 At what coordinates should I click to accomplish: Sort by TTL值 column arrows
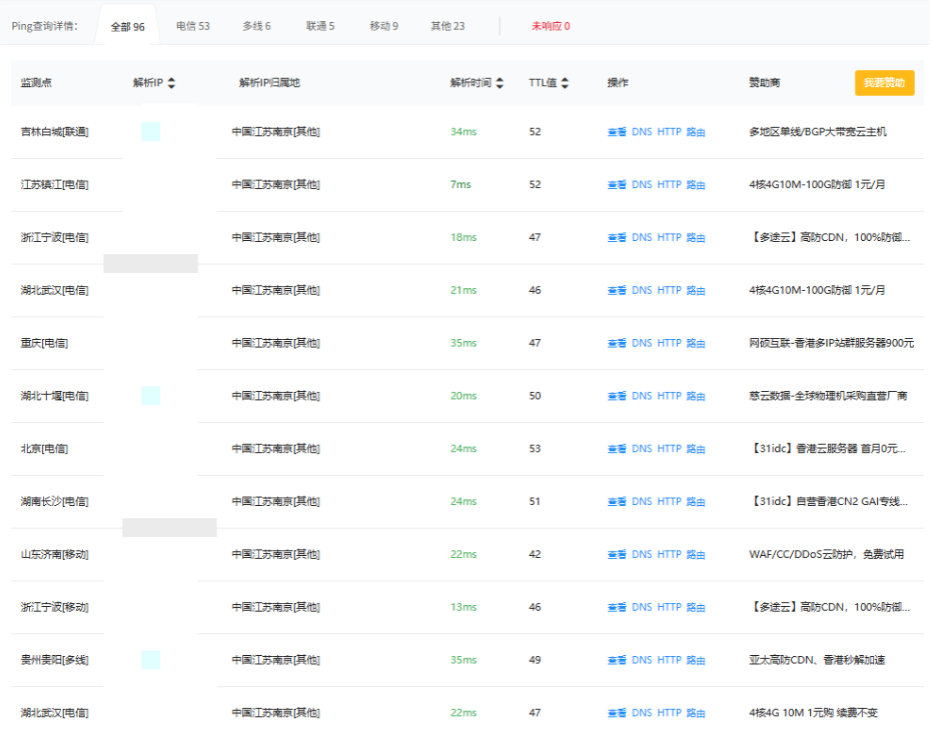(x=565, y=83)
